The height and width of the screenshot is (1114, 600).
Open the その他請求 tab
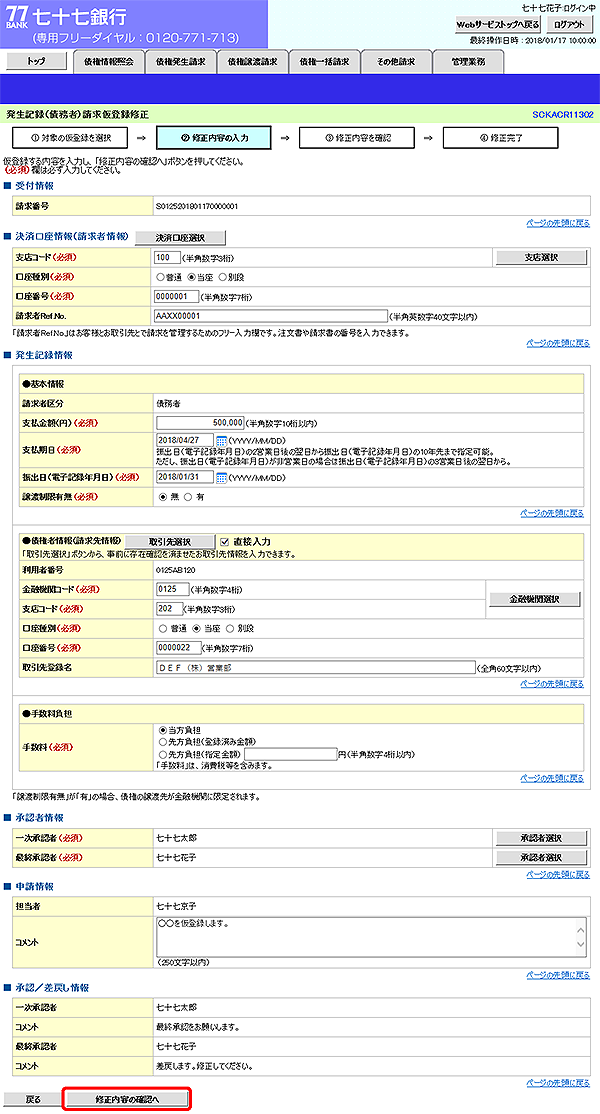396,63
